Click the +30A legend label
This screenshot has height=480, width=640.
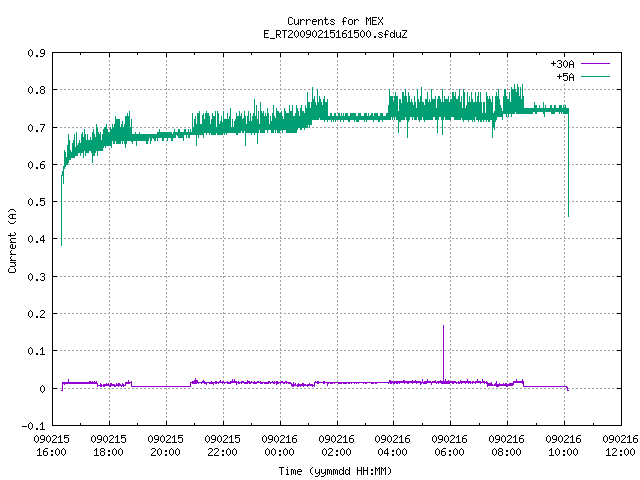click(x=562, y=64)
